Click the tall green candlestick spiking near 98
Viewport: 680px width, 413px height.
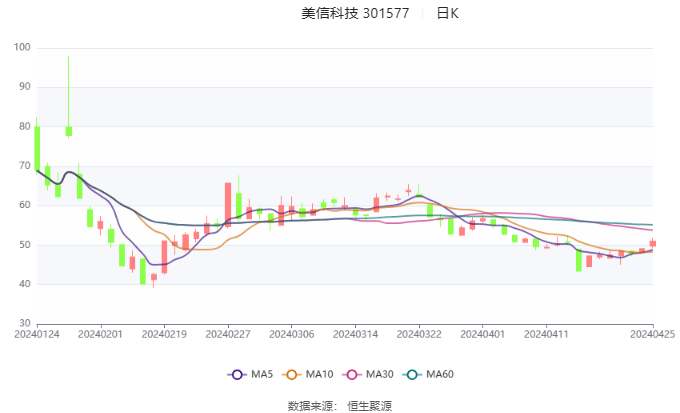[69, 97]
